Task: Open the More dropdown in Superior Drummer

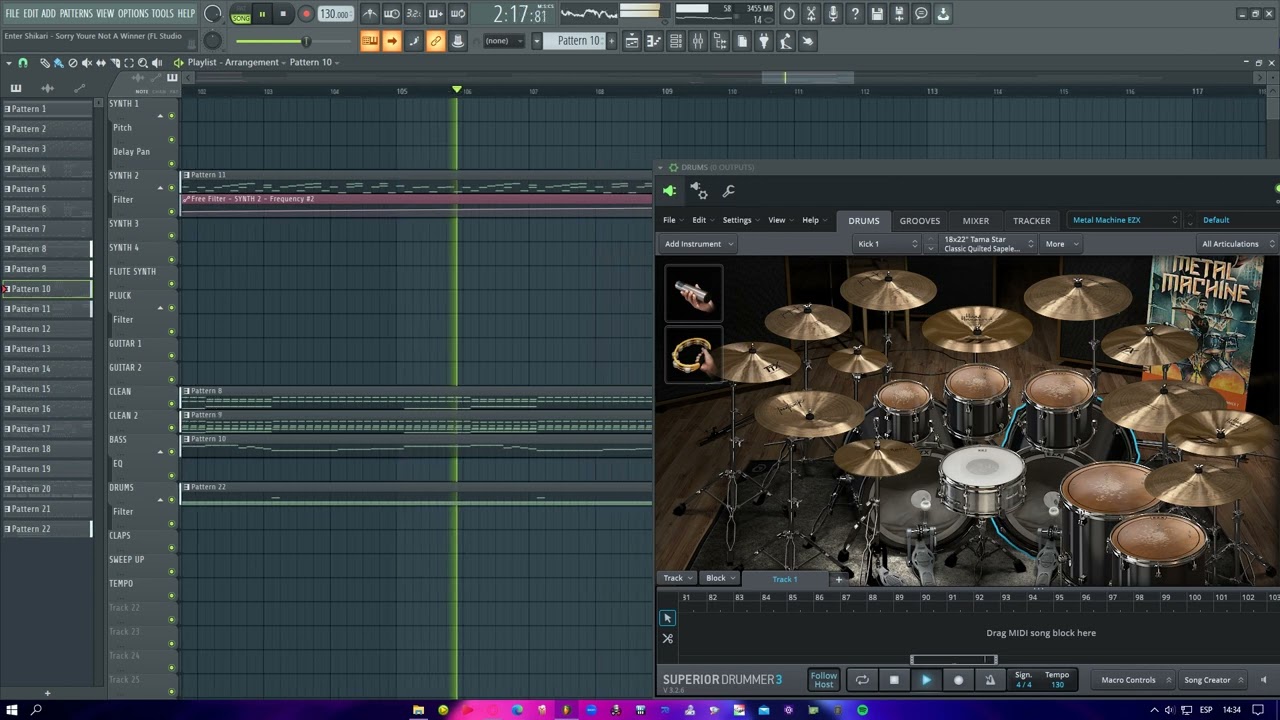Action: [x=1061, y=244]
